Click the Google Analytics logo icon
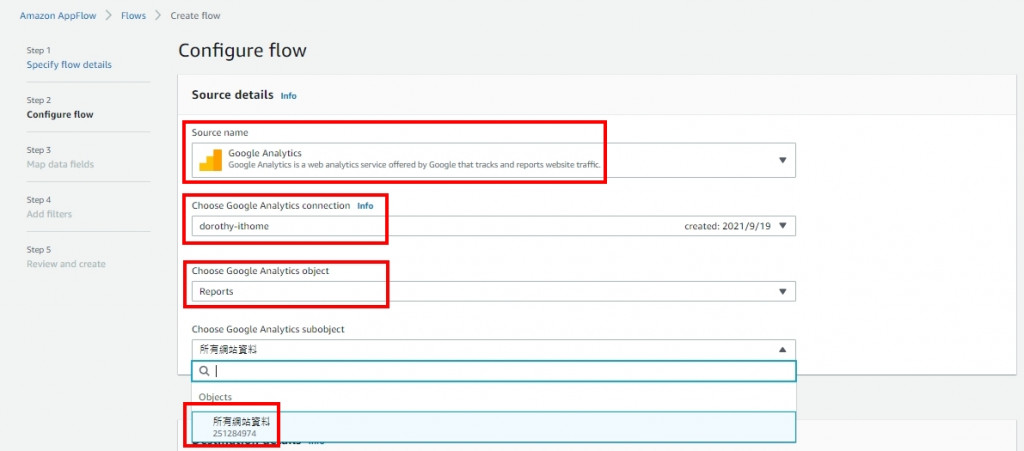 pyautogui.click(x=210, y=160)
